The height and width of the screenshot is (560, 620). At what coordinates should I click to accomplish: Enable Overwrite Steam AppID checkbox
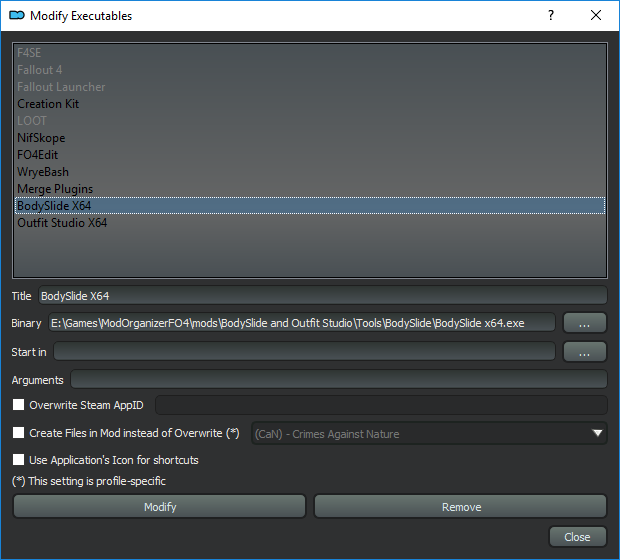pos(18,405)
